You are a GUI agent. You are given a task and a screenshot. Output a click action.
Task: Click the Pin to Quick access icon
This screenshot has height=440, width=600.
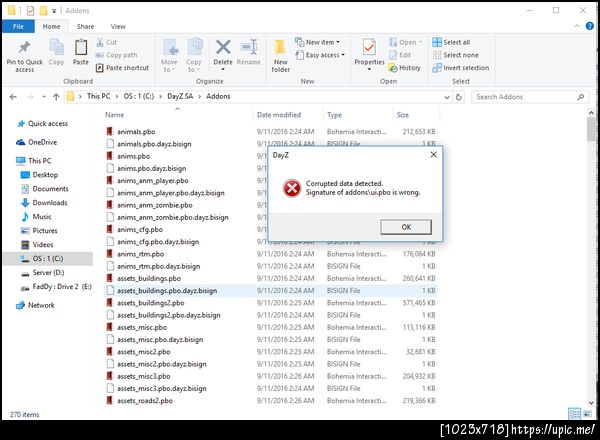pos(24,47)
